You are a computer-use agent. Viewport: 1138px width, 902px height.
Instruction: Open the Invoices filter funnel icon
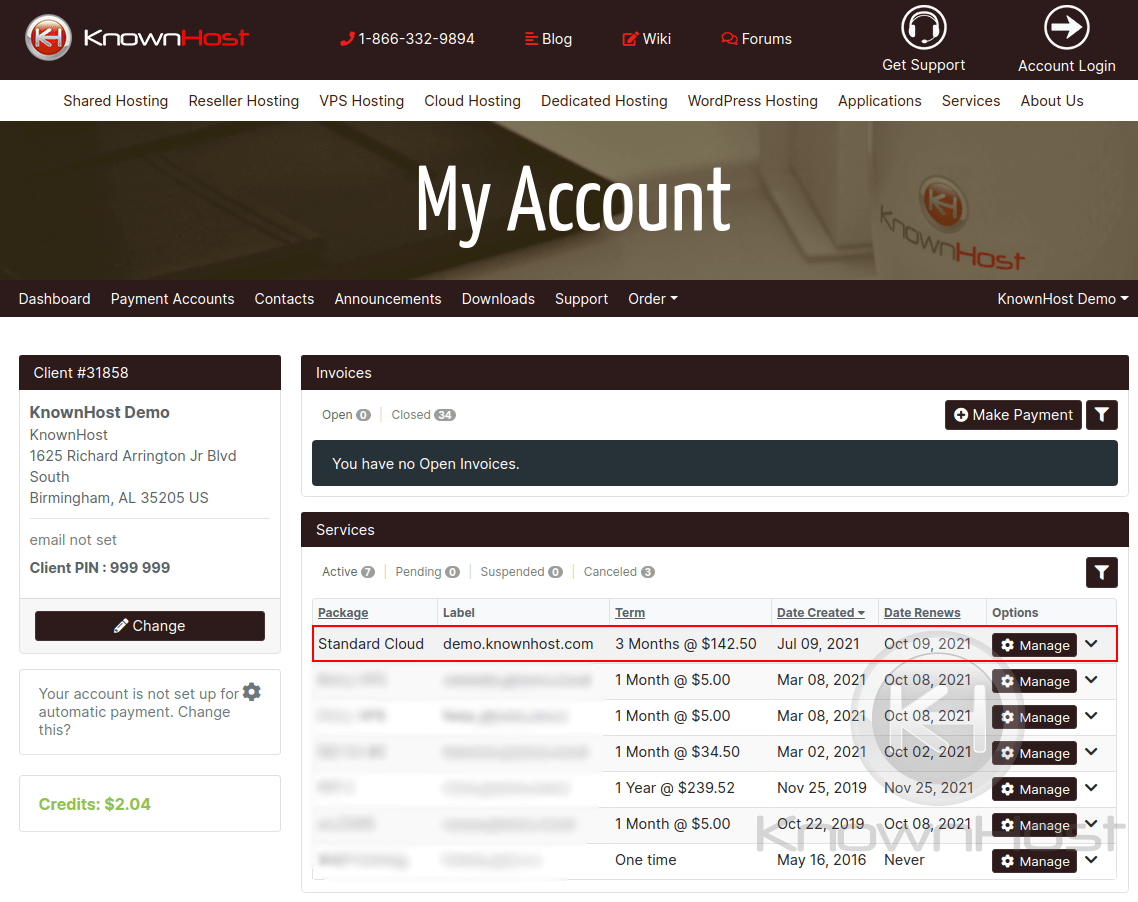pos(1101,415)
